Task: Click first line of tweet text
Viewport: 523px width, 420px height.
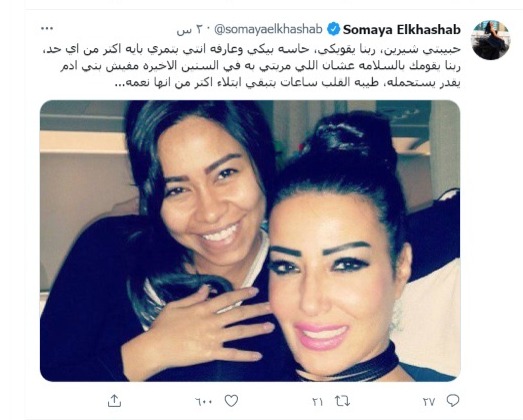Action: tap(252, 49)
